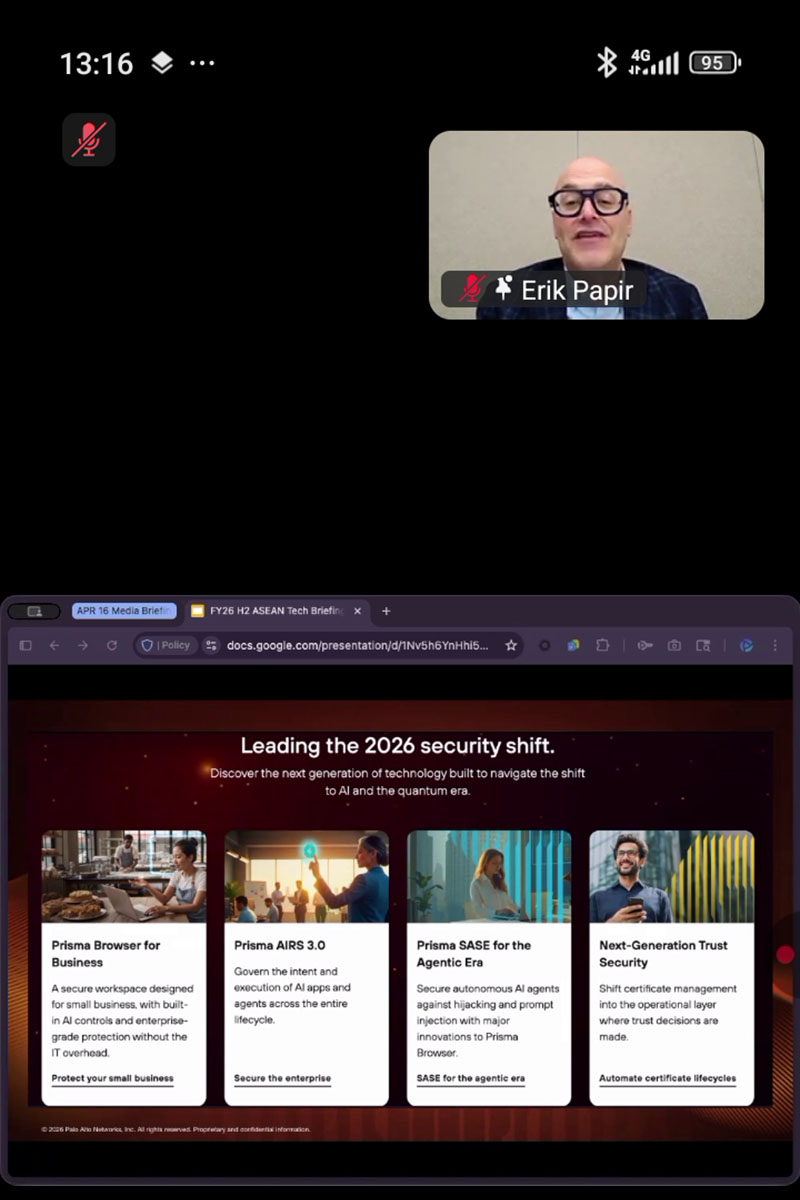This screenshot has width=800, height=1200.
Task: Open the browser three-dot menu
Action: pos(775,646)
